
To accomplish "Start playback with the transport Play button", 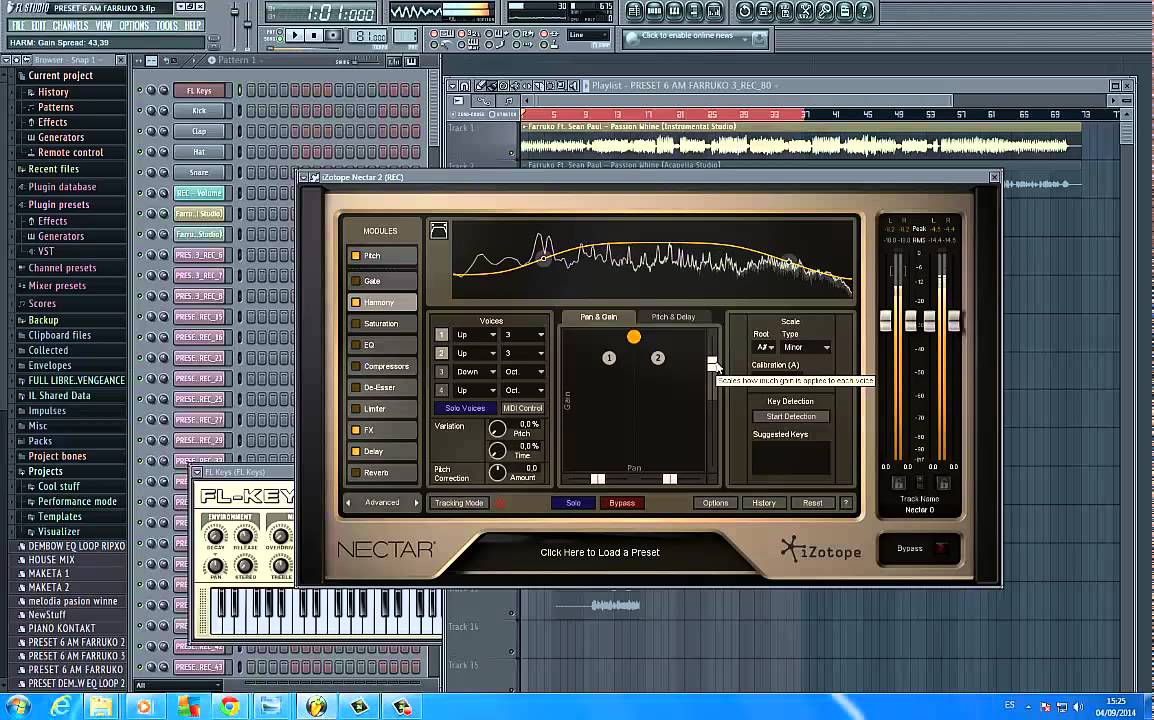I will [294, 35].
